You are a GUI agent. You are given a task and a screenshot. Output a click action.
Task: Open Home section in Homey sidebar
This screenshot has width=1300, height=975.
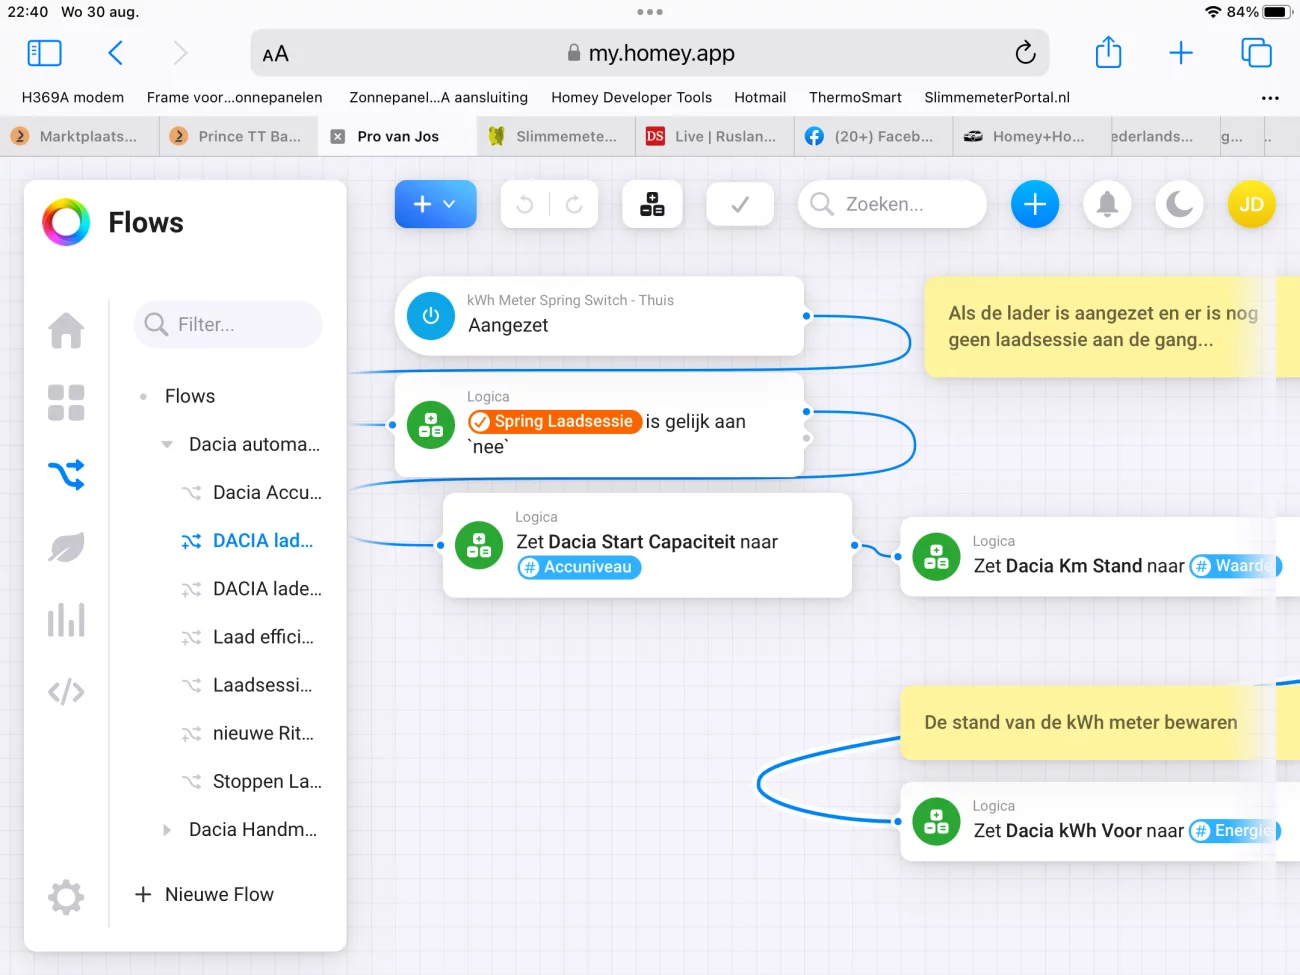[66, 330]
